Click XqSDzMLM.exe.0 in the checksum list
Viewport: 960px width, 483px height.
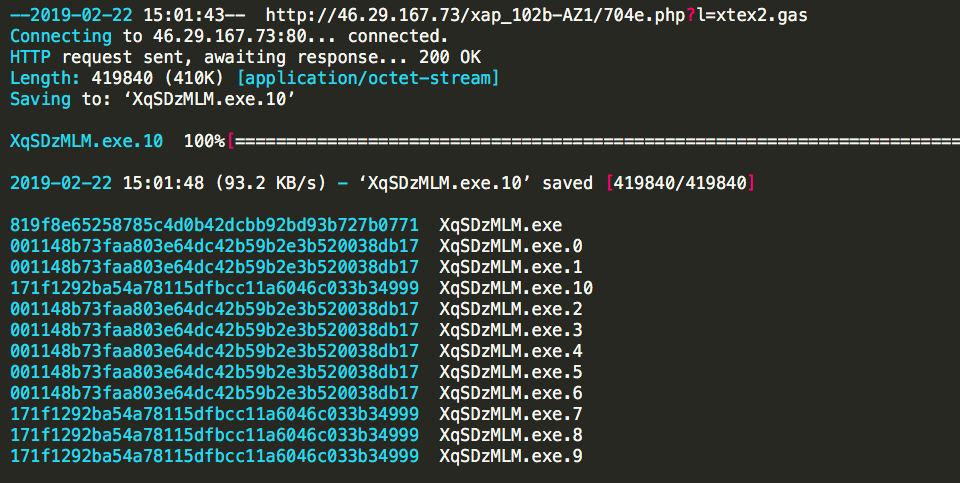point(511,246)
